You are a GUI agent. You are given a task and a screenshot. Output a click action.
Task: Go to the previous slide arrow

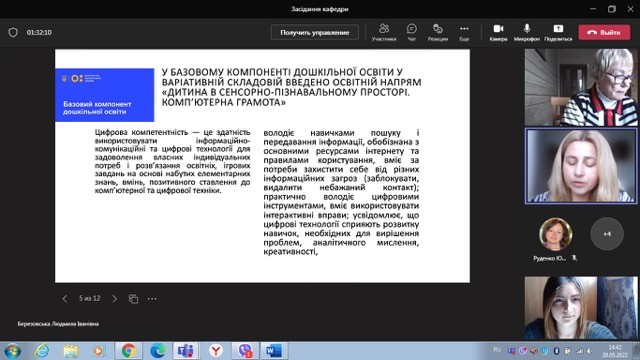pyautogui.click(x=64, y=299)
